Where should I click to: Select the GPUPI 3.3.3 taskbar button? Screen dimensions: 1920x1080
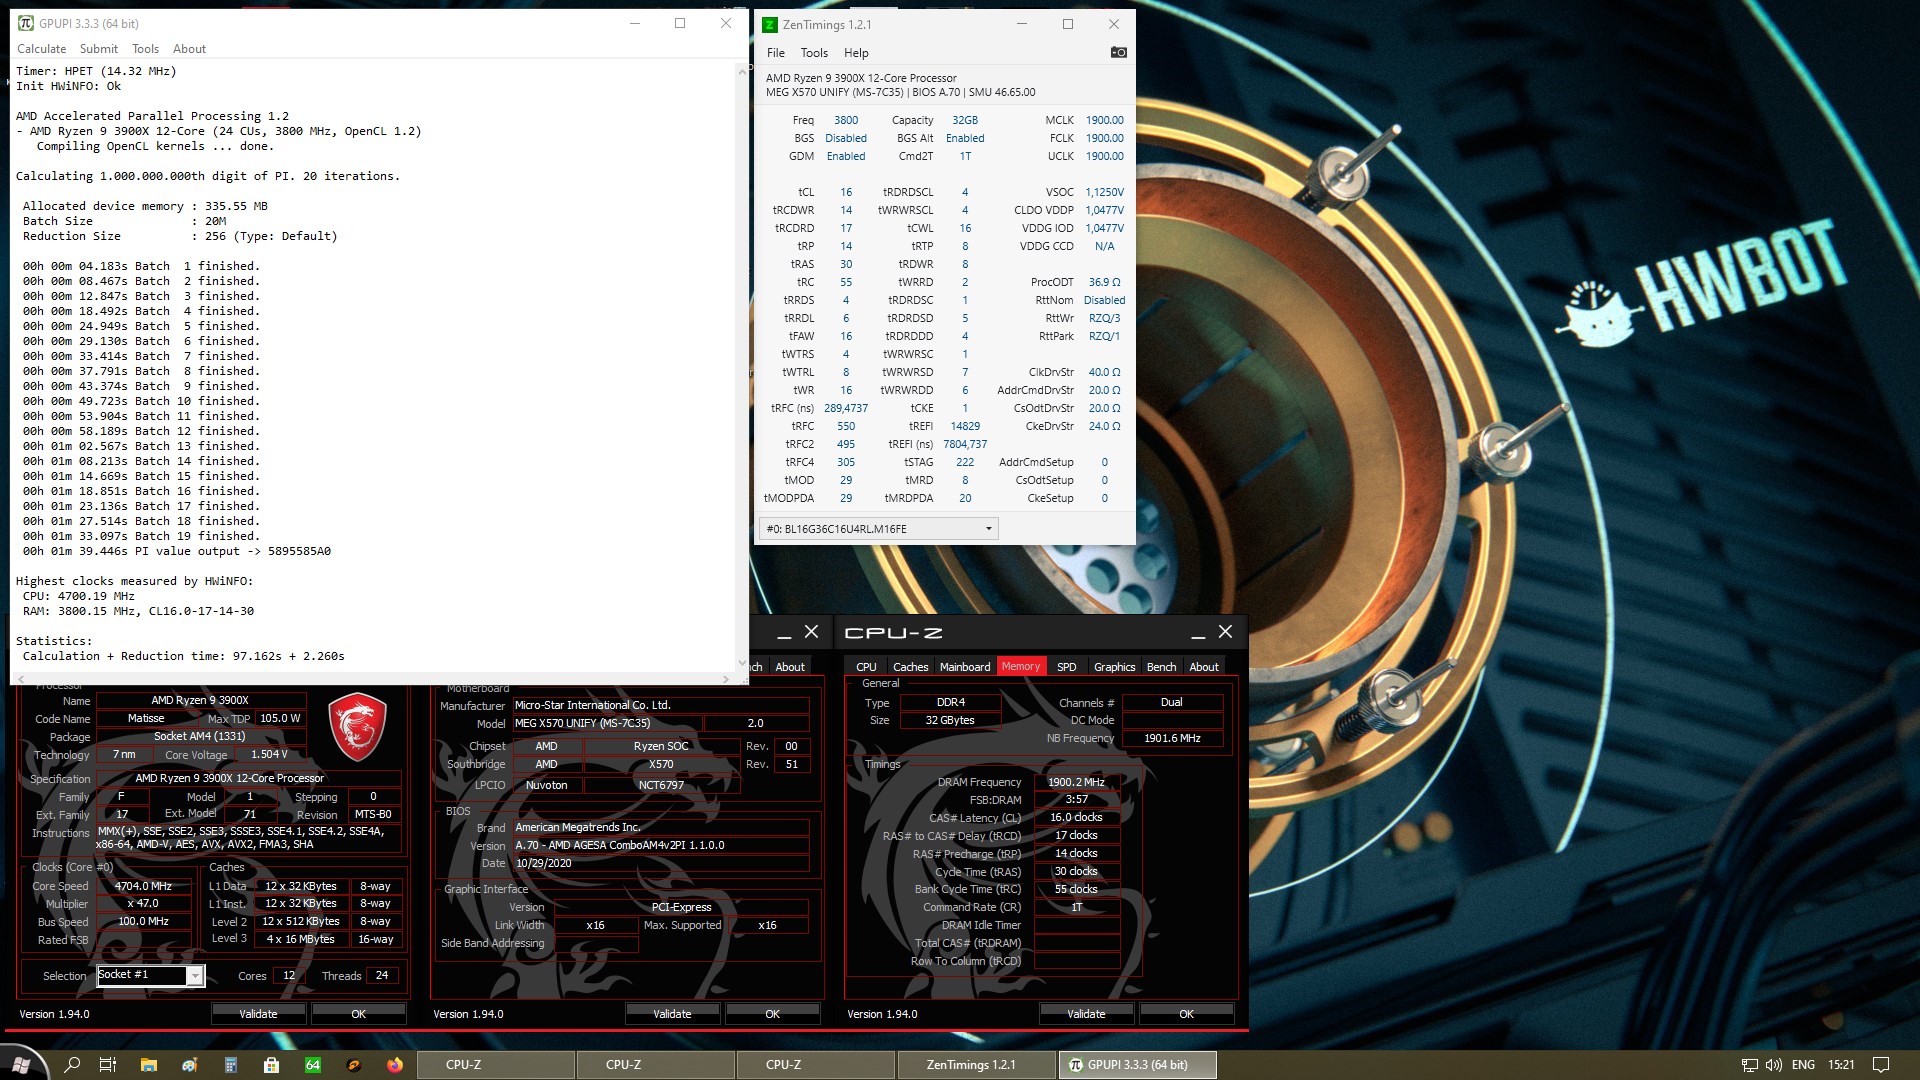click(1137, 1065)
